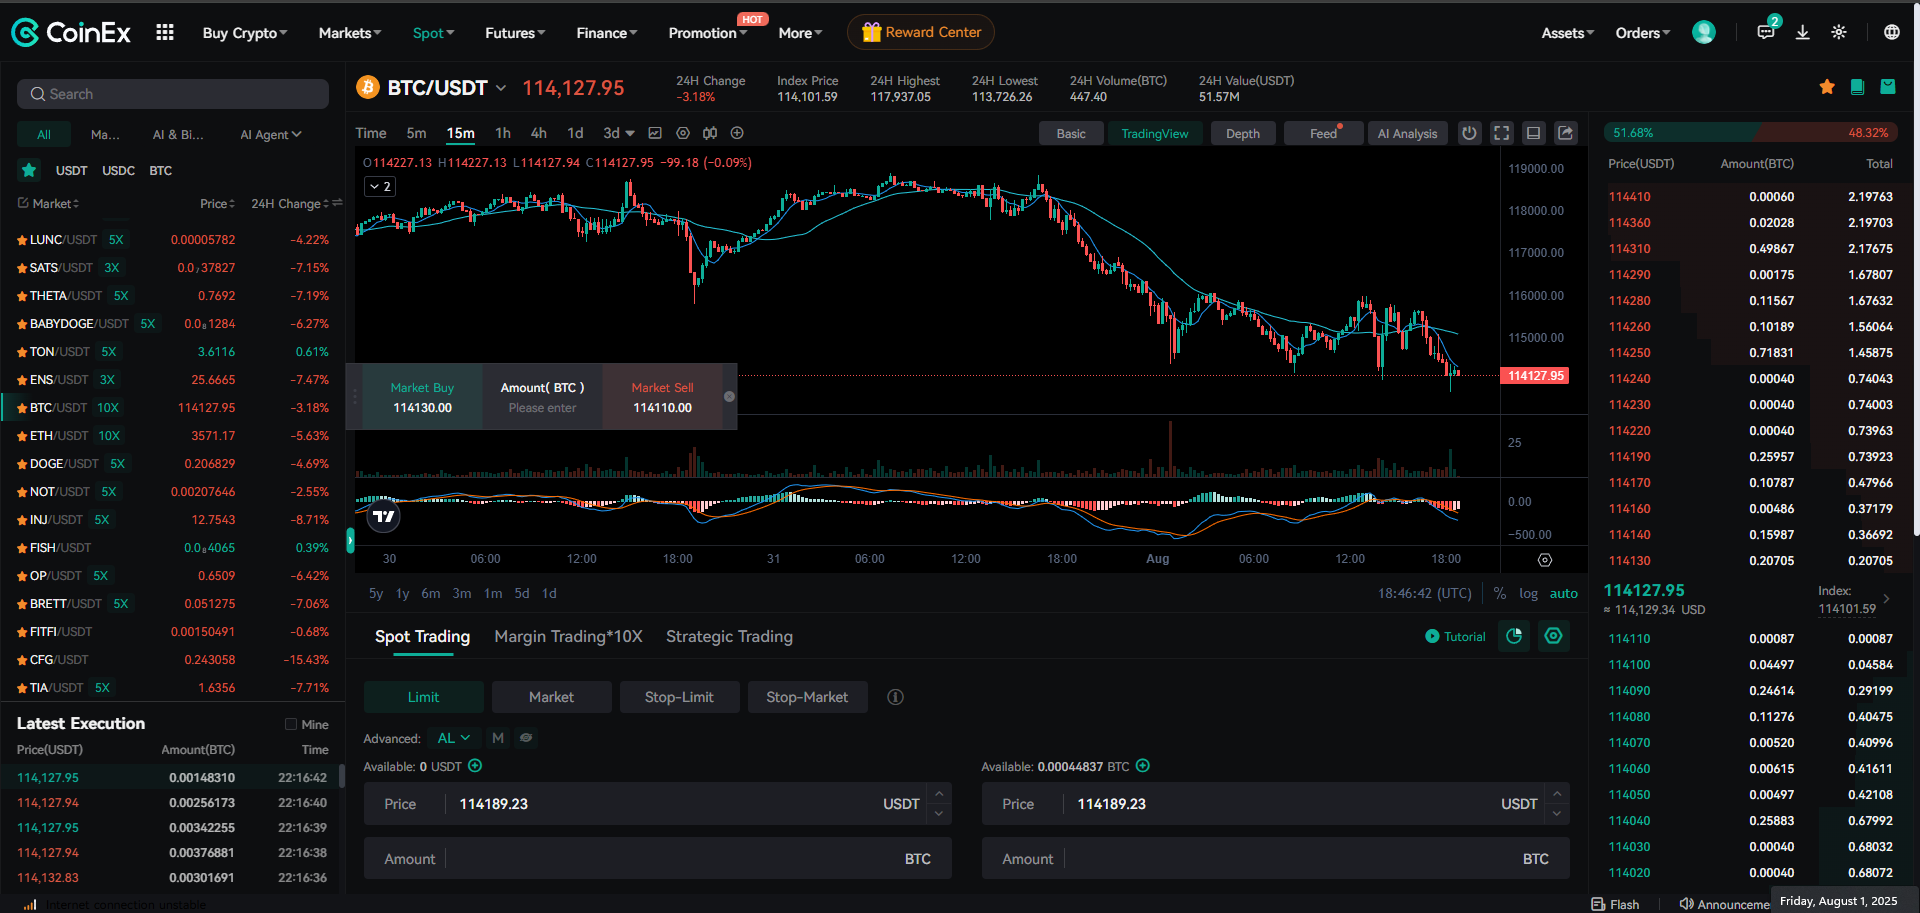This screenshot has height=913, width=1920.
Task: Click the CoinEx logo
Action: click(71, 33)
